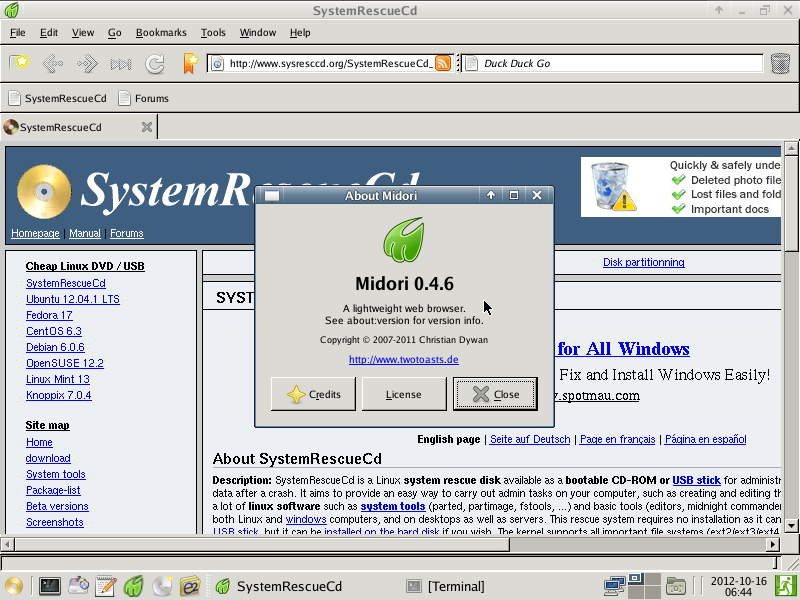Click the next sub-page skip icon
Screen dimensions: 800x600
click(x=121, y=64)
